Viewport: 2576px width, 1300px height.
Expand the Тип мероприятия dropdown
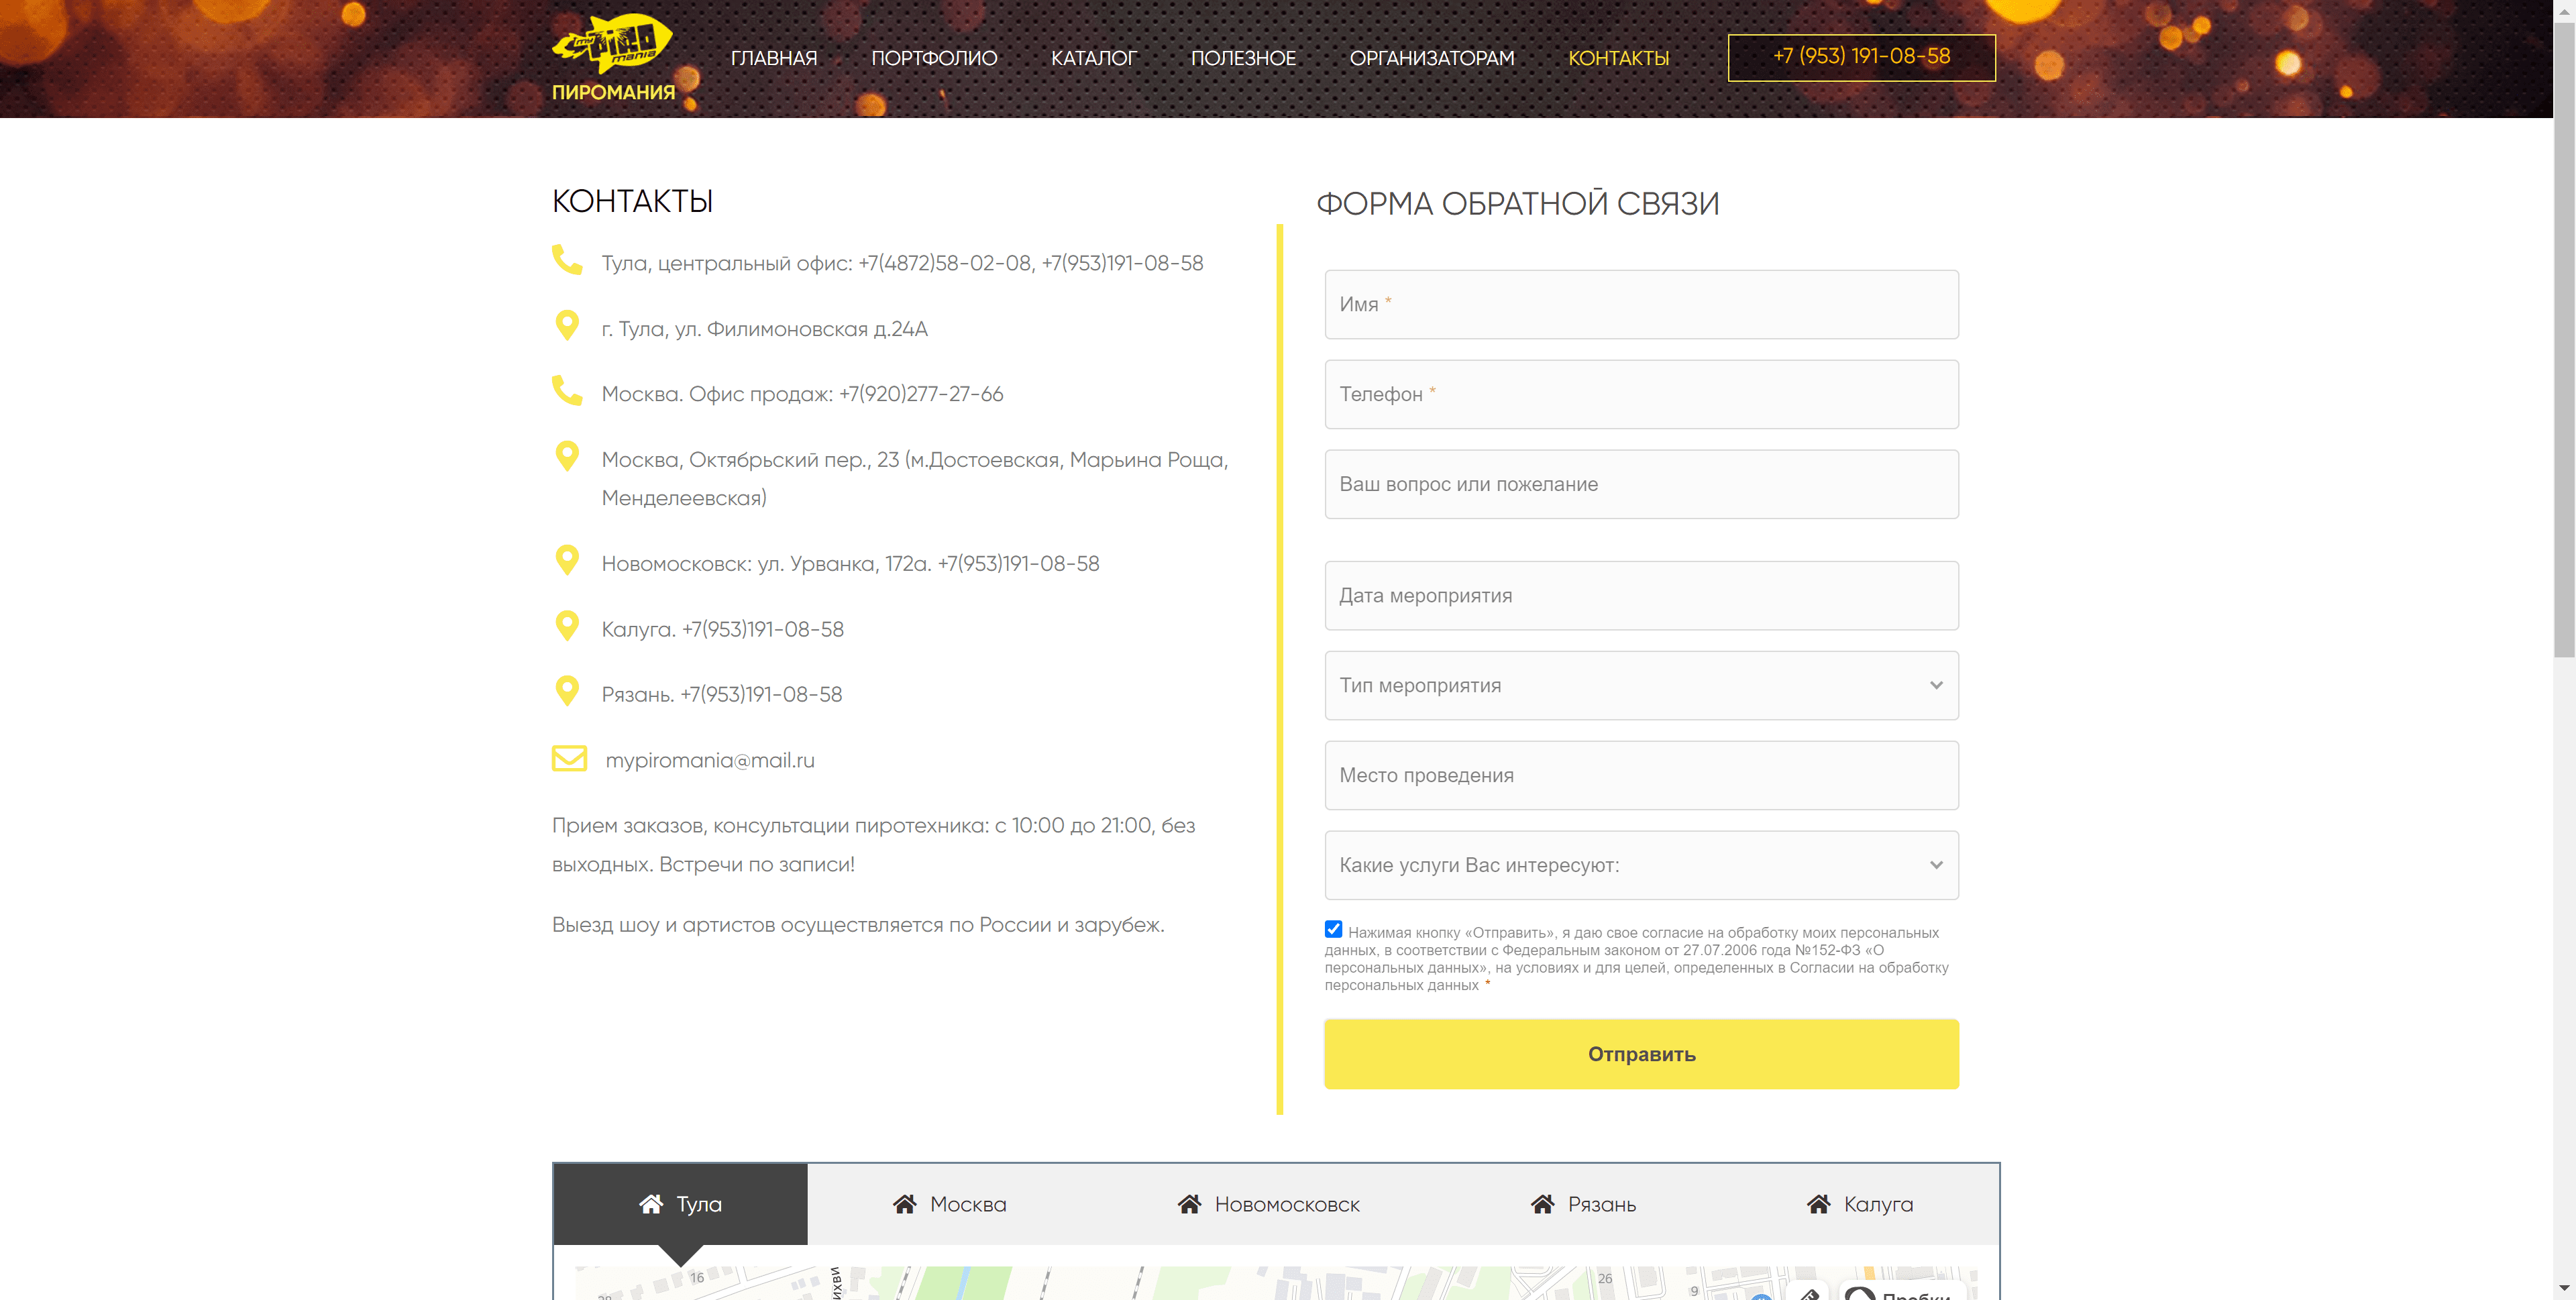pos(1641,685)
